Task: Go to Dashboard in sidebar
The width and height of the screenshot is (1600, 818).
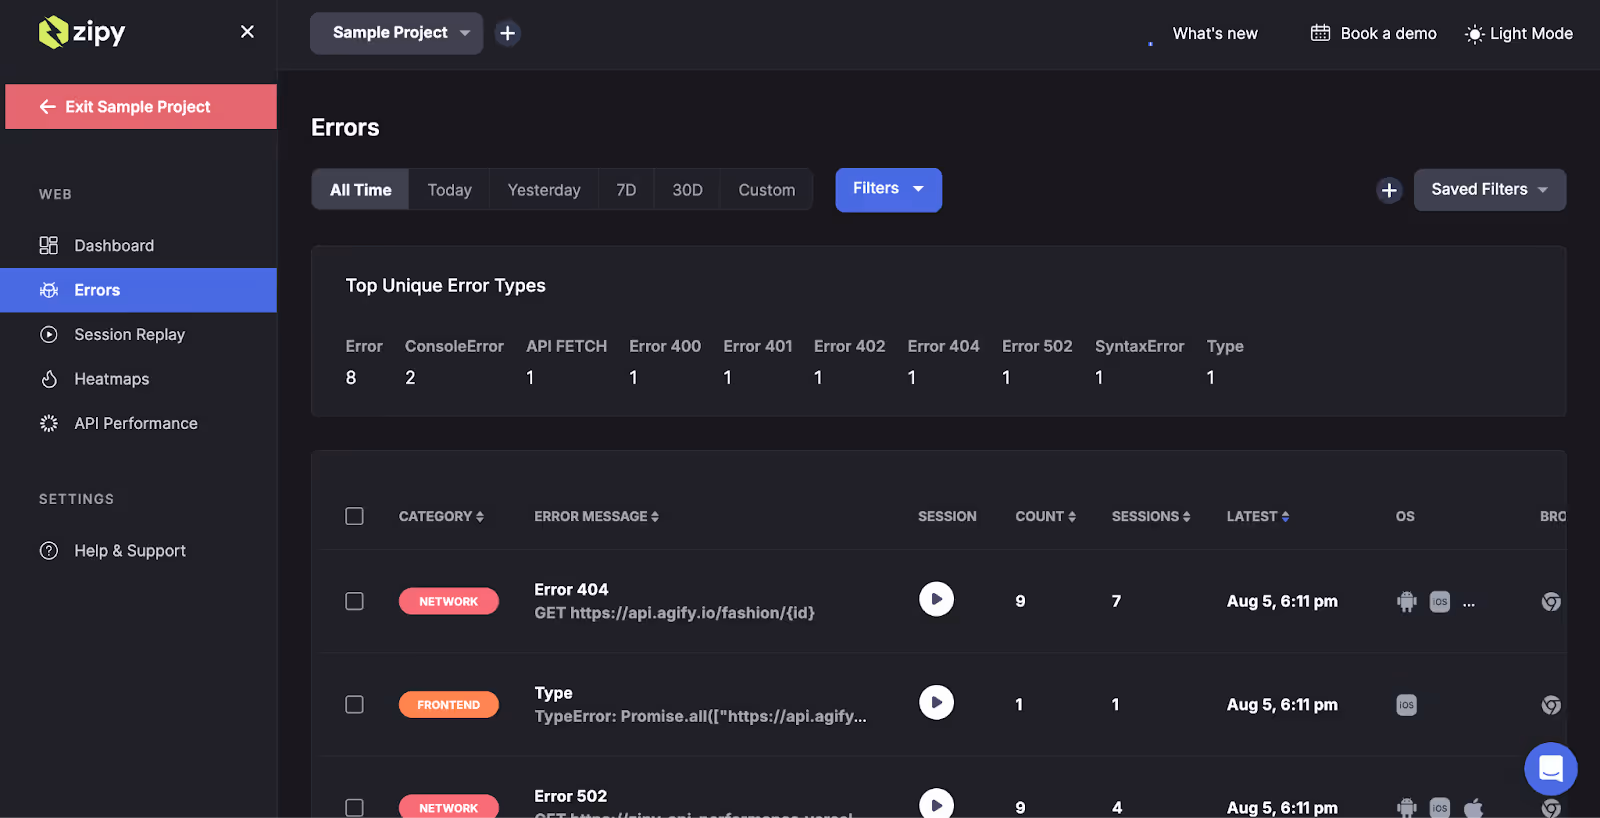Action: [138, 245]
